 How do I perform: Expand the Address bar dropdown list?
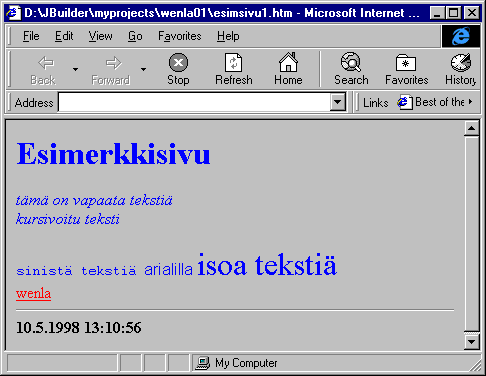(338, 102)
